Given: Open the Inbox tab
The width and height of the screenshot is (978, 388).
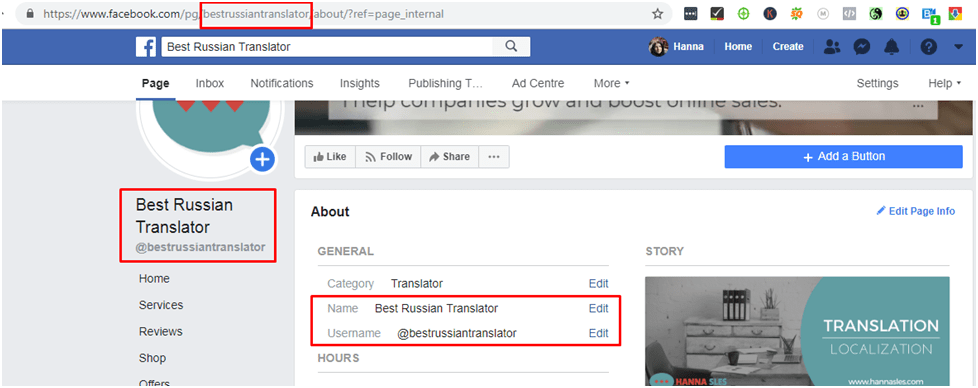Looking at the screenshot, I should click(x=210, y=84).
